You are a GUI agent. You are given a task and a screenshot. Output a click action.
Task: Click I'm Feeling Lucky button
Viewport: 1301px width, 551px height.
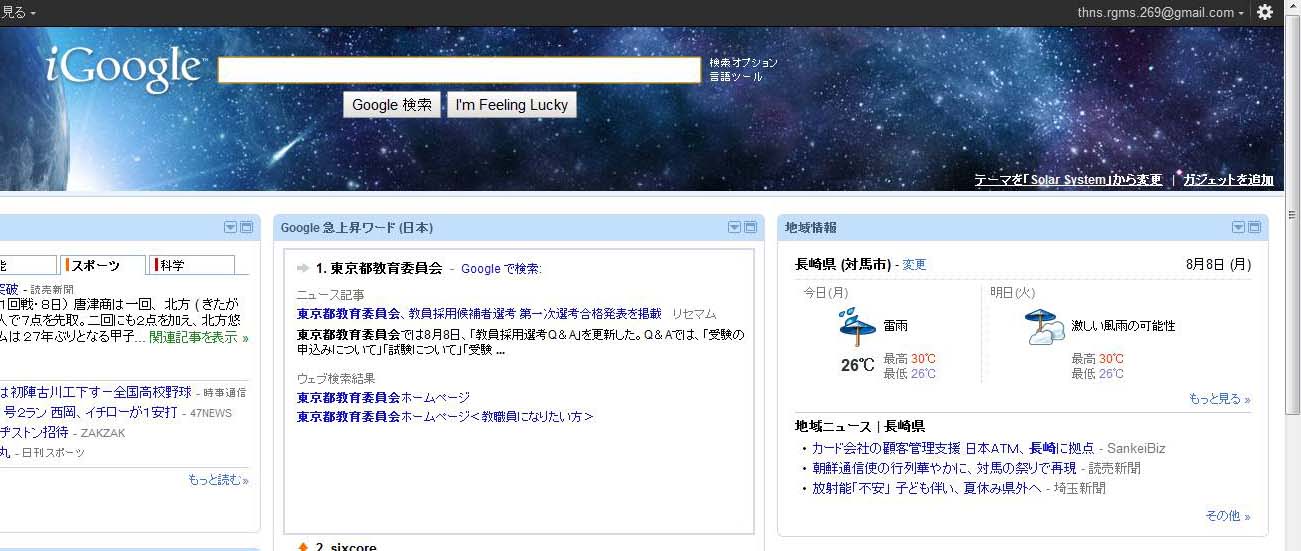512,105
